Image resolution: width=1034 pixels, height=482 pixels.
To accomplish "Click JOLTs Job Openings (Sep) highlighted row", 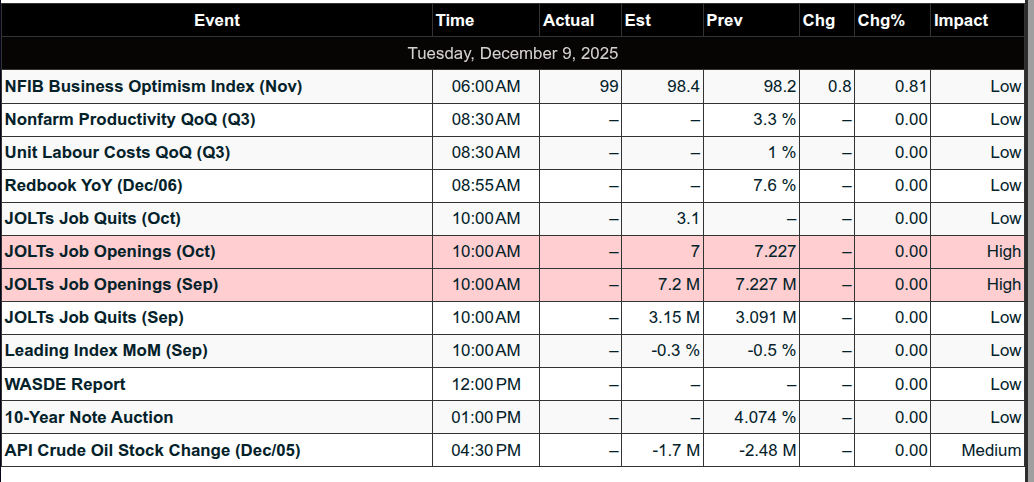I will pos(112,285).
